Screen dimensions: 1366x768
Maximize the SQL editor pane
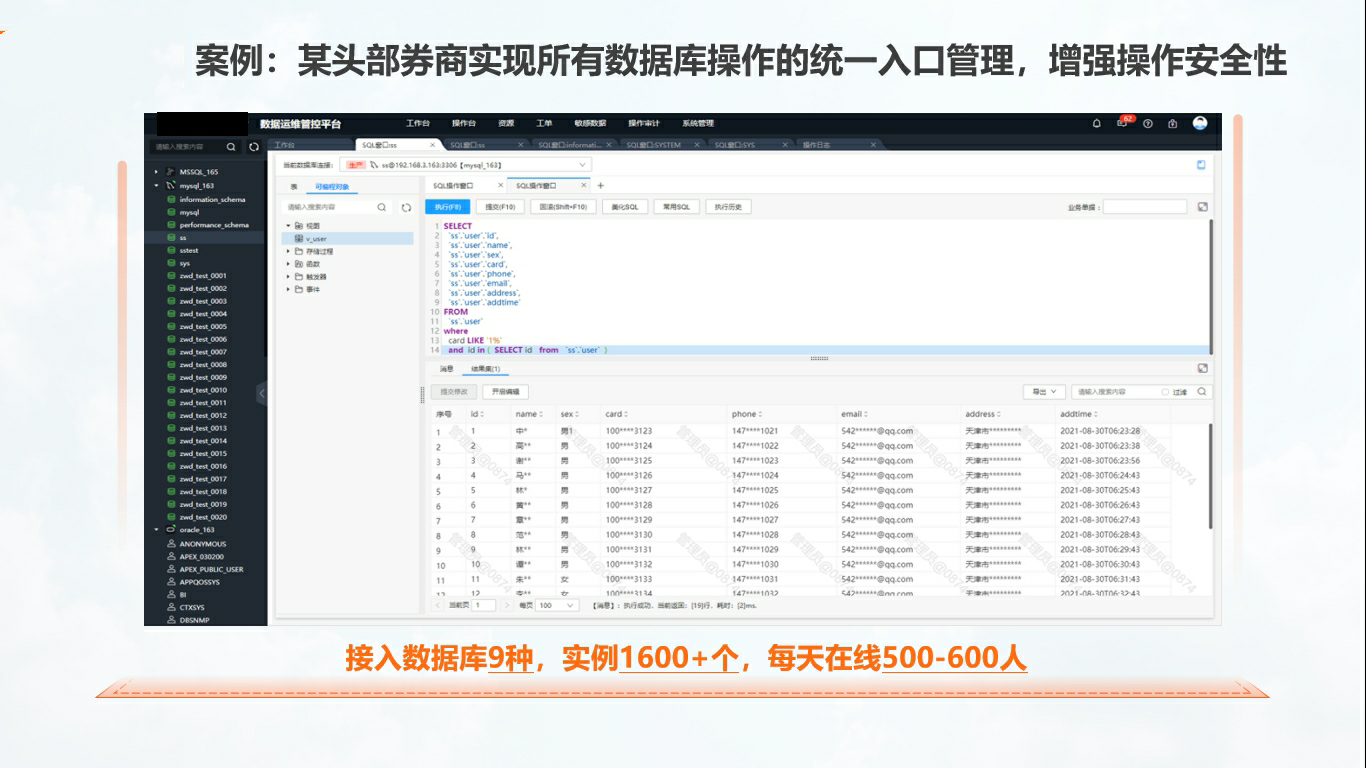1202,207
